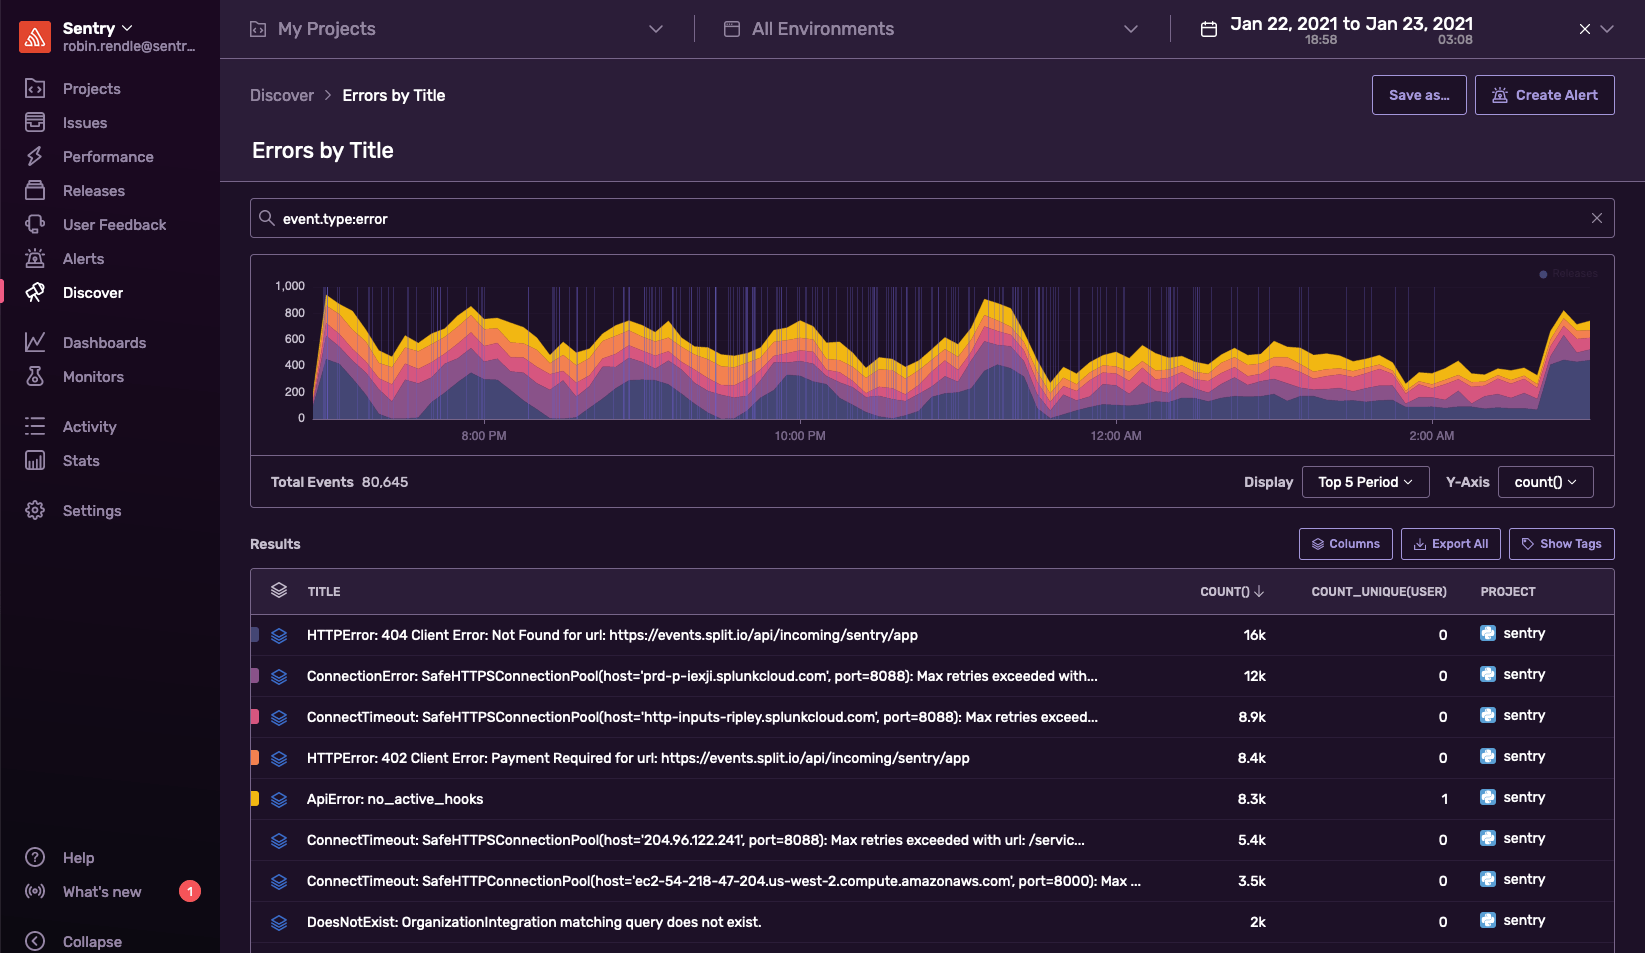Select Issues in the sidebar menu
Image resolution: width=1645 pixels, height=953 pixels.
click(85, 122)
